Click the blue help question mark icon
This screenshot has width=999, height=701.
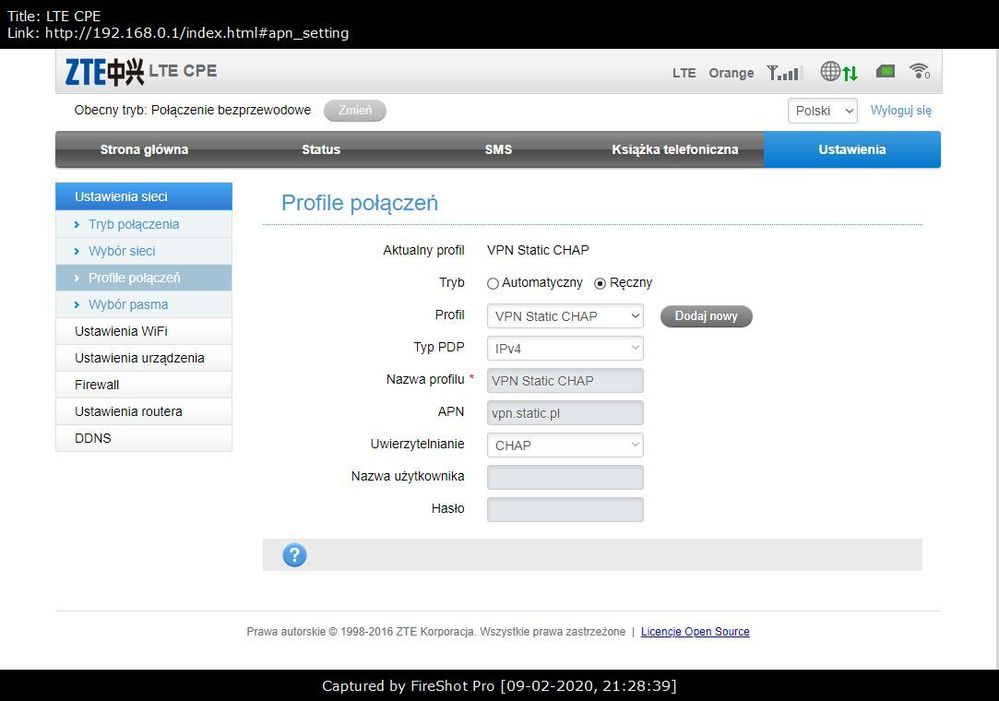tap(294, 555)
